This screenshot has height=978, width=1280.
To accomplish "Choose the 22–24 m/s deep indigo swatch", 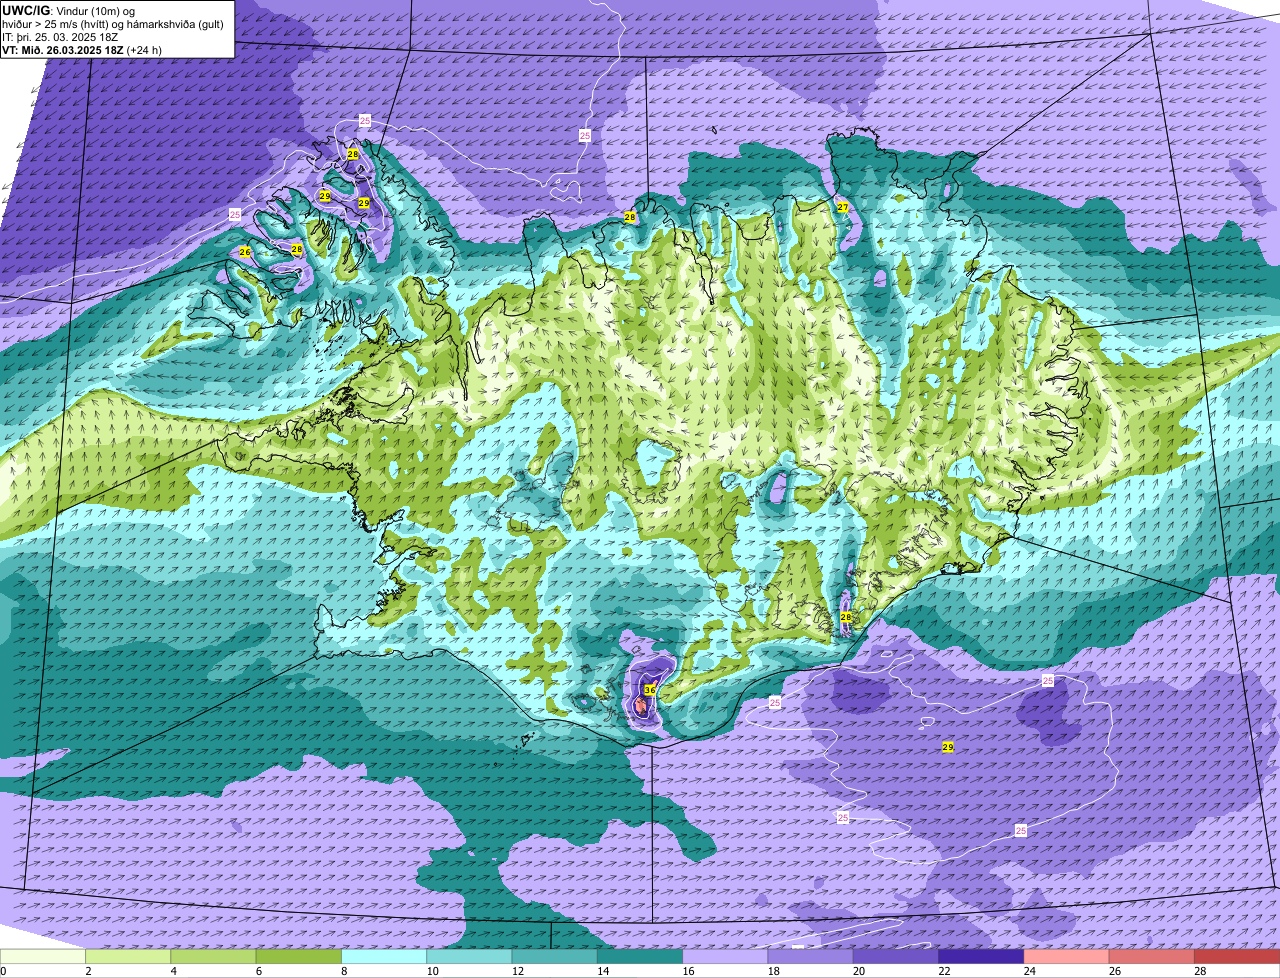I will [x=981, y=956].
